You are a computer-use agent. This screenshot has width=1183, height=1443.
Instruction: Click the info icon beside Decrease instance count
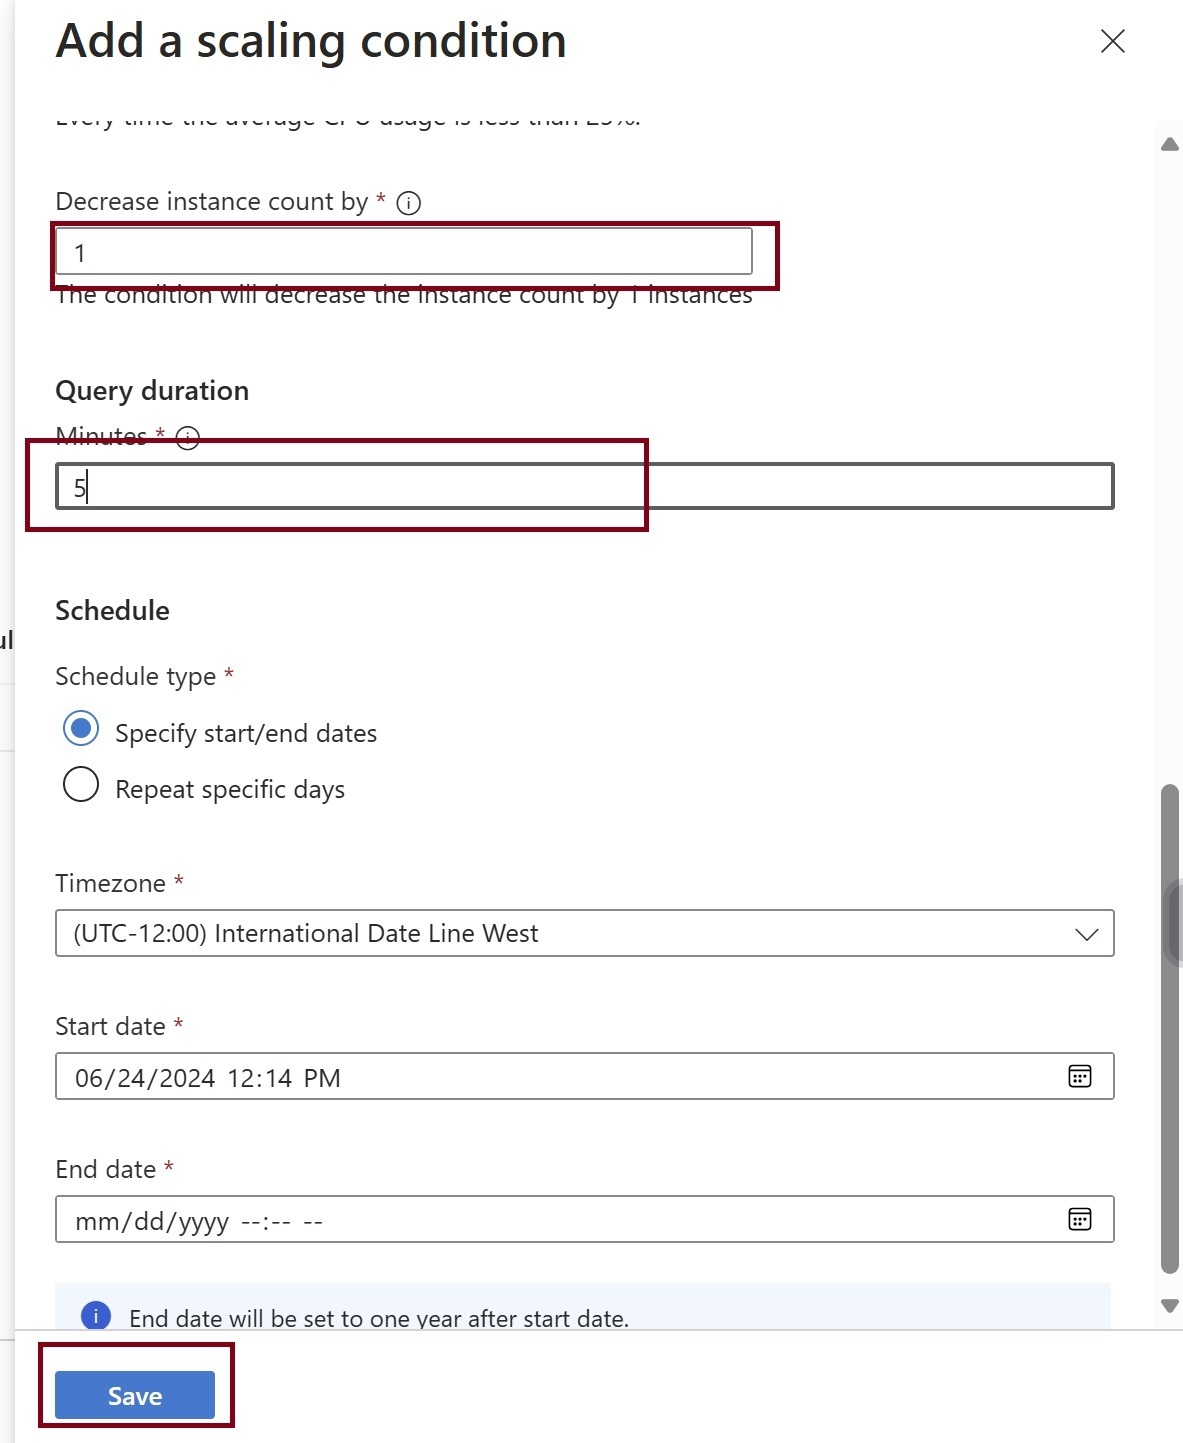pyautogui.click(x=408, y=203)
